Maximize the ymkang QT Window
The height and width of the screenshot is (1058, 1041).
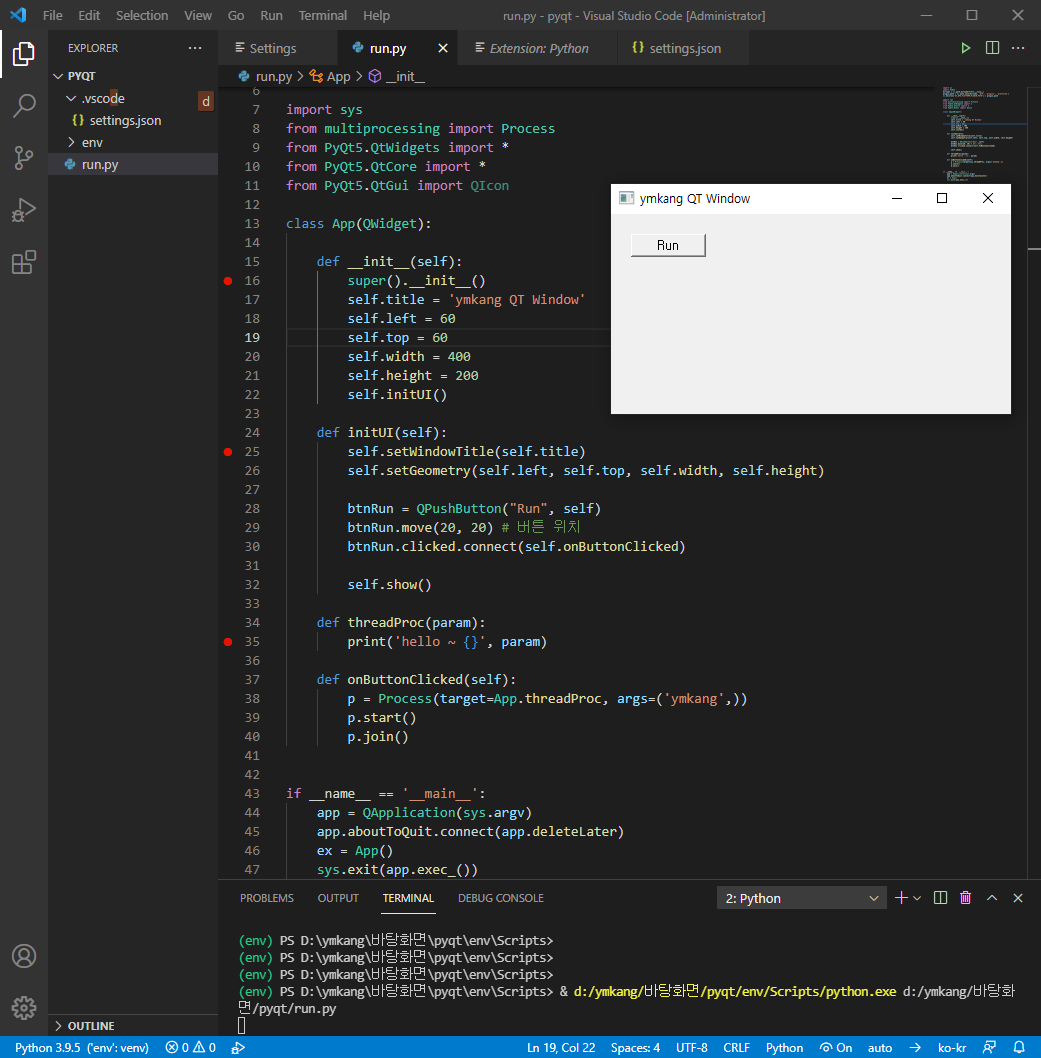point(942,198)
